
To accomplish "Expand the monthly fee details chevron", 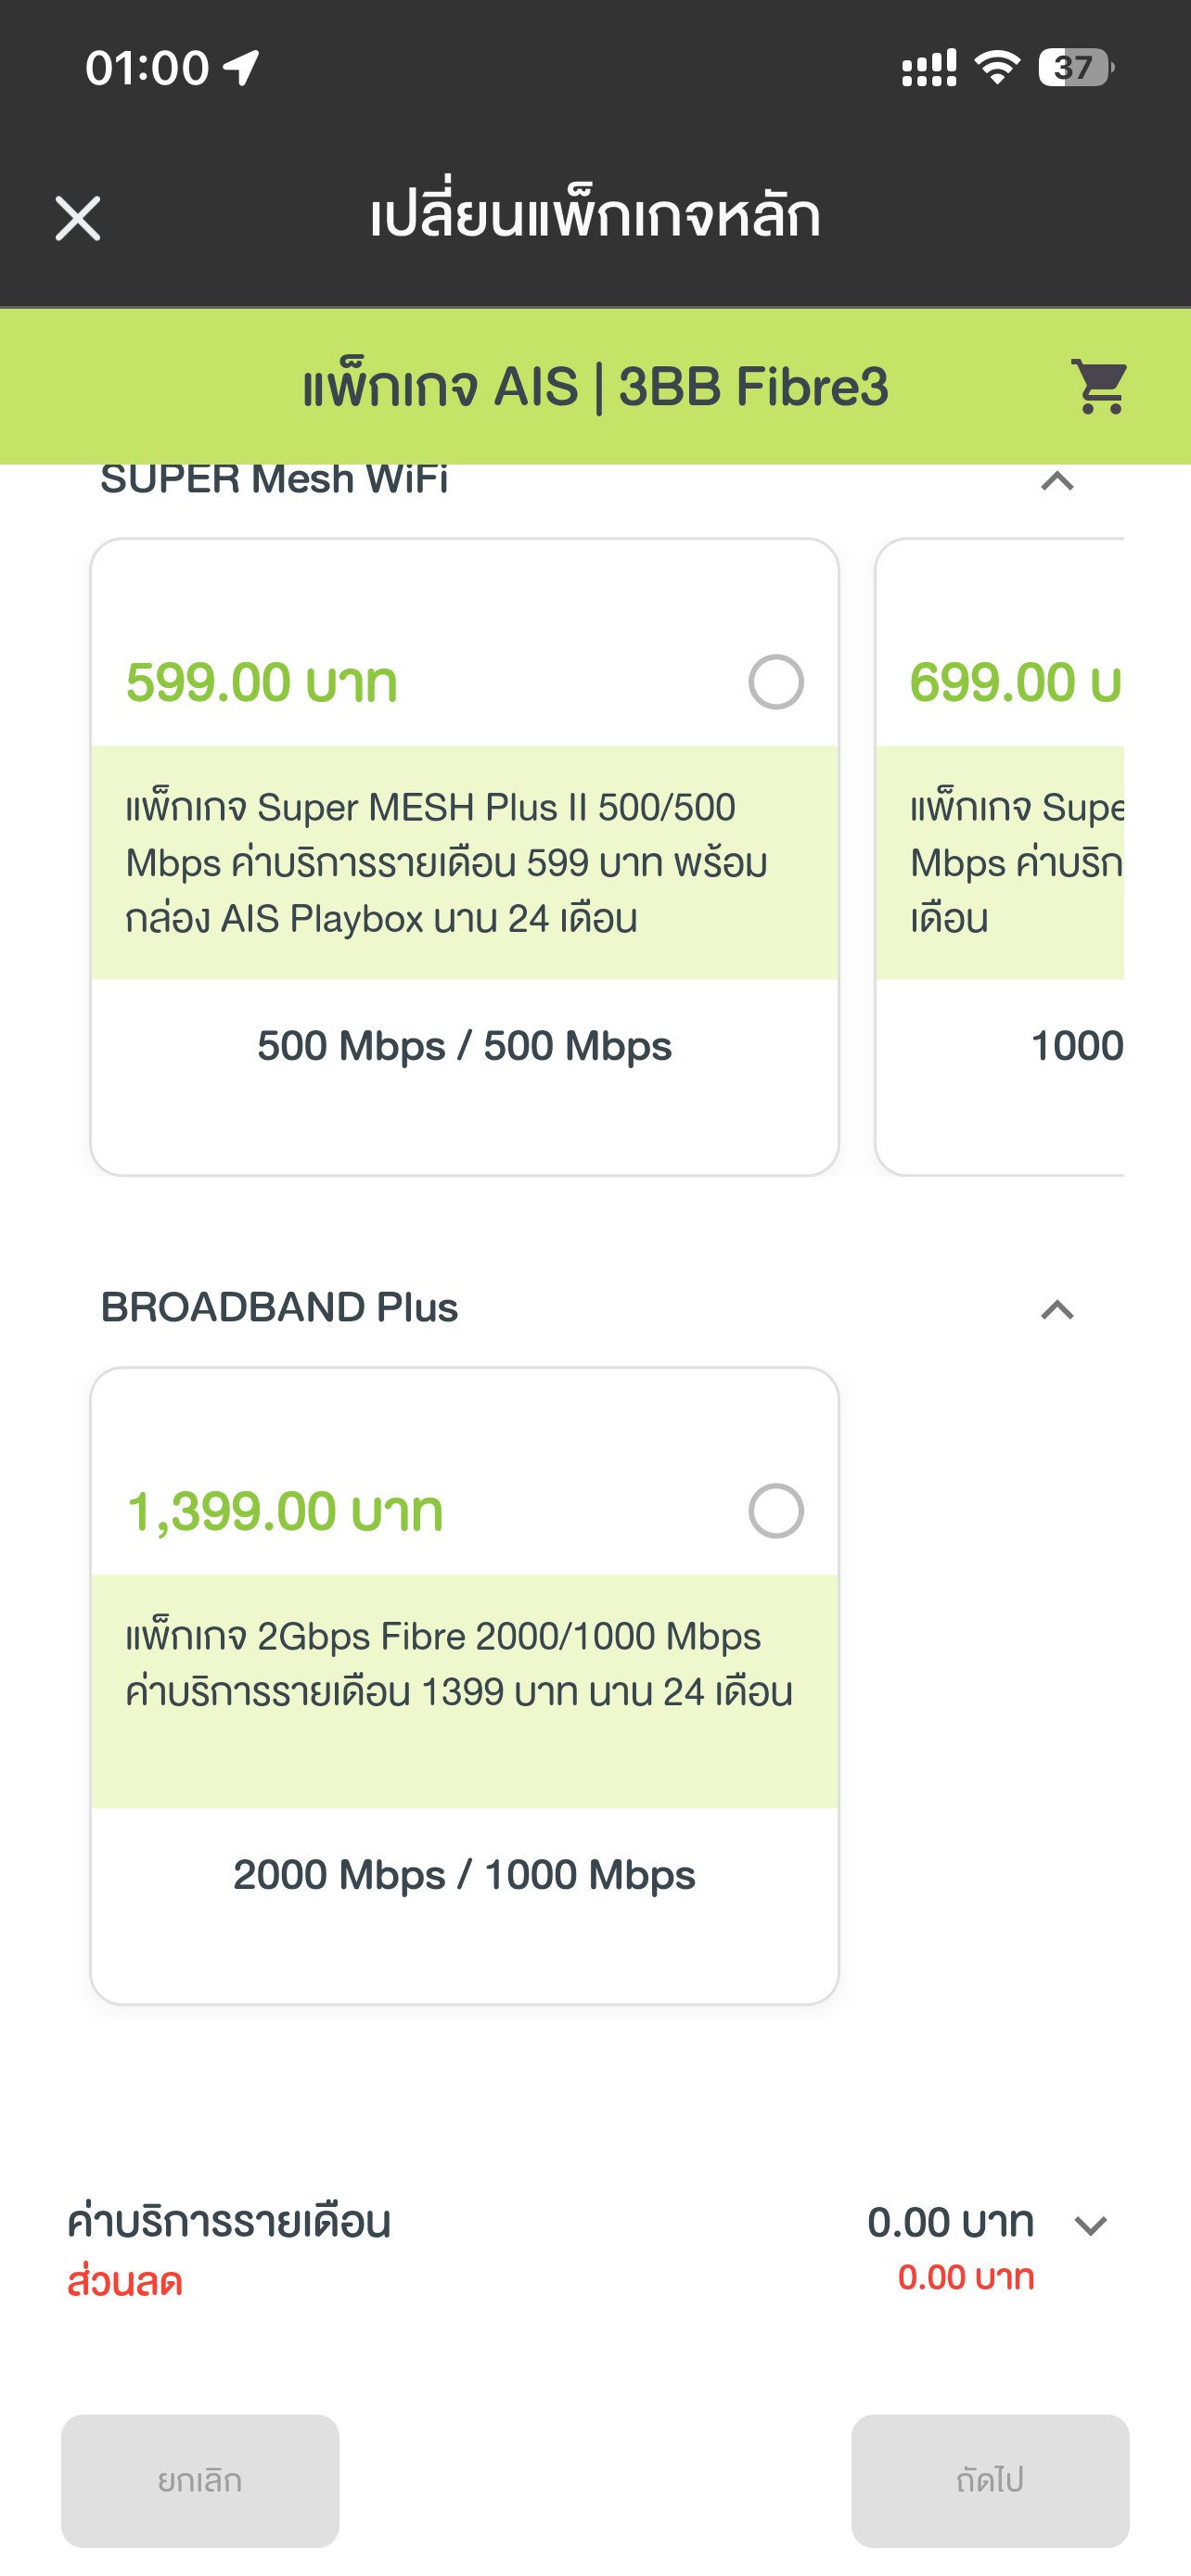I will (x=1090, y=2226).
